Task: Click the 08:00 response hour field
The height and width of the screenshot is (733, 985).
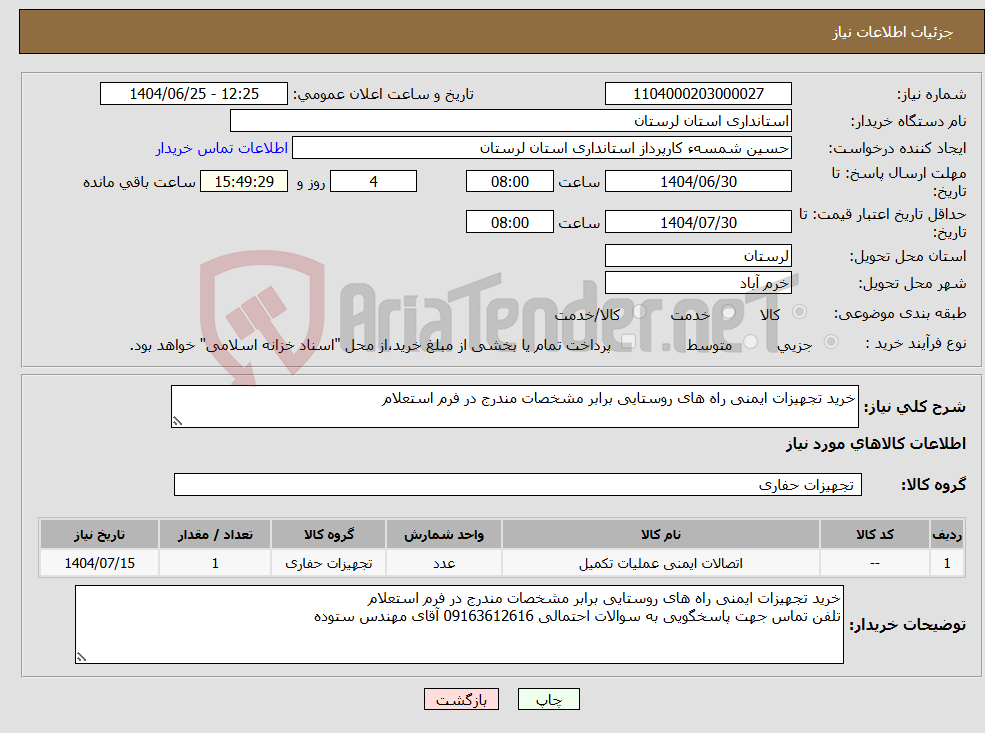Action: coord(509,181)
